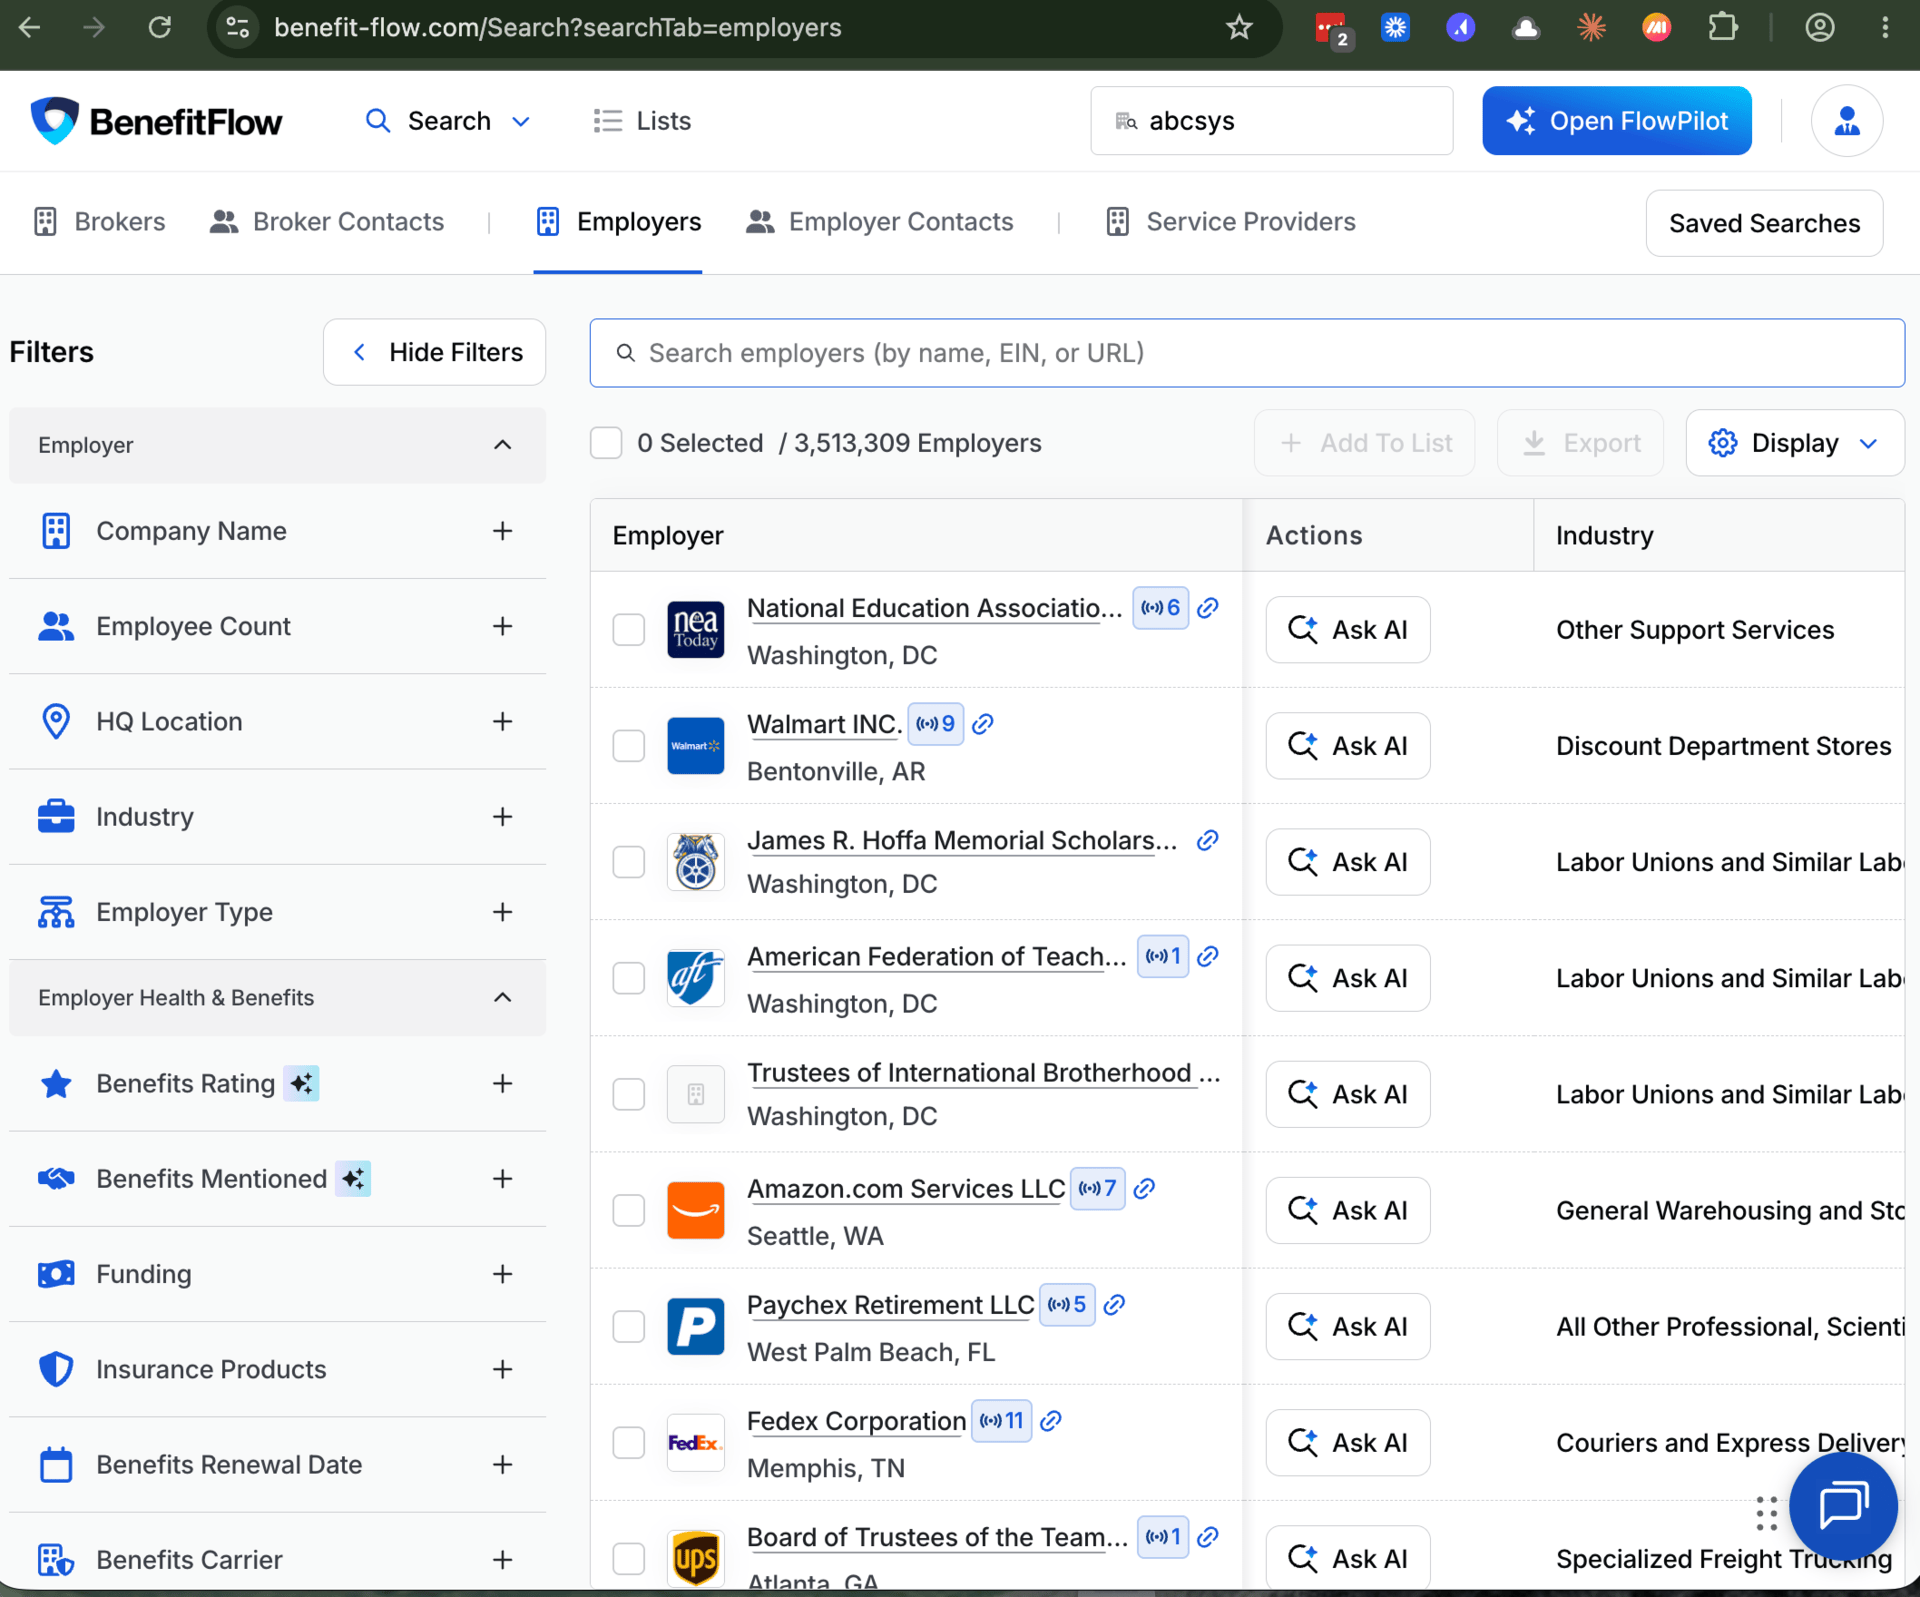Switch to Broker Contacts tab

pyautogui.click(x=327, y=221)
